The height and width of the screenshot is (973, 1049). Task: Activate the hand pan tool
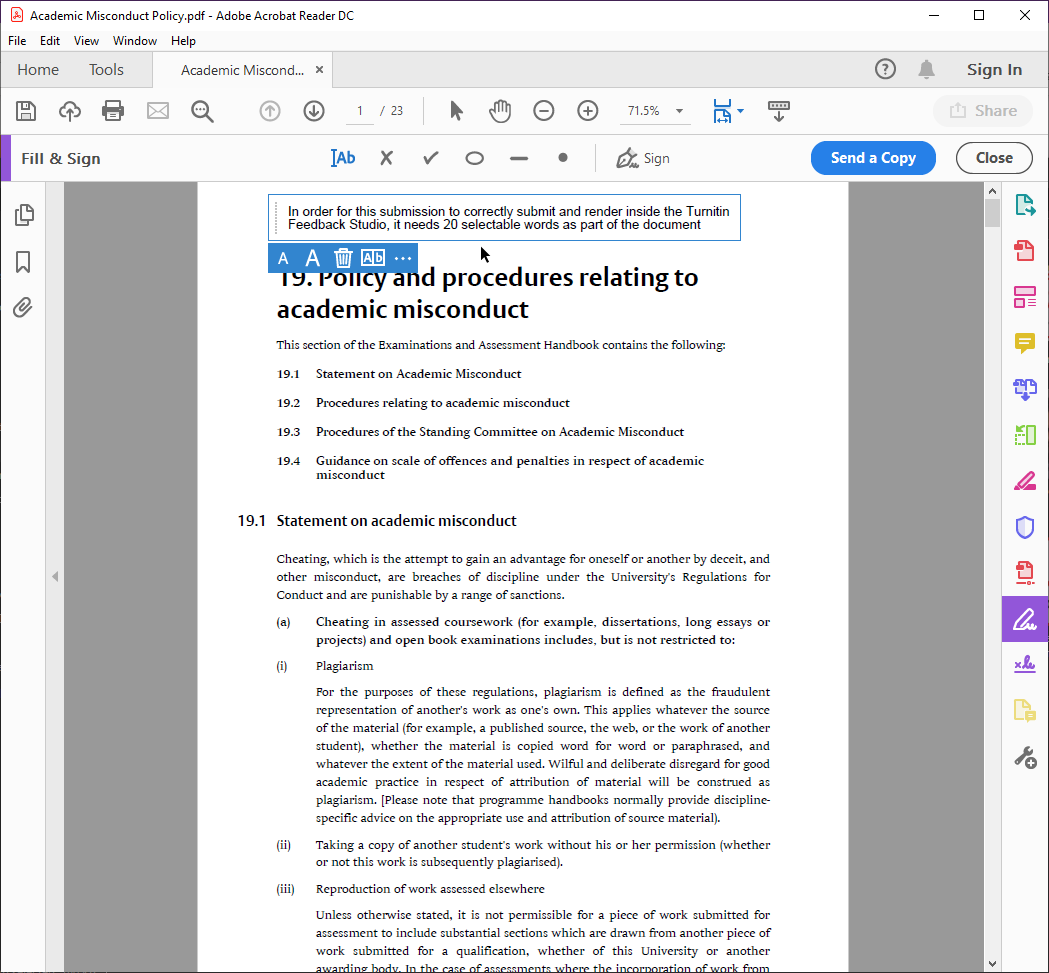click(x=500, y=110)
